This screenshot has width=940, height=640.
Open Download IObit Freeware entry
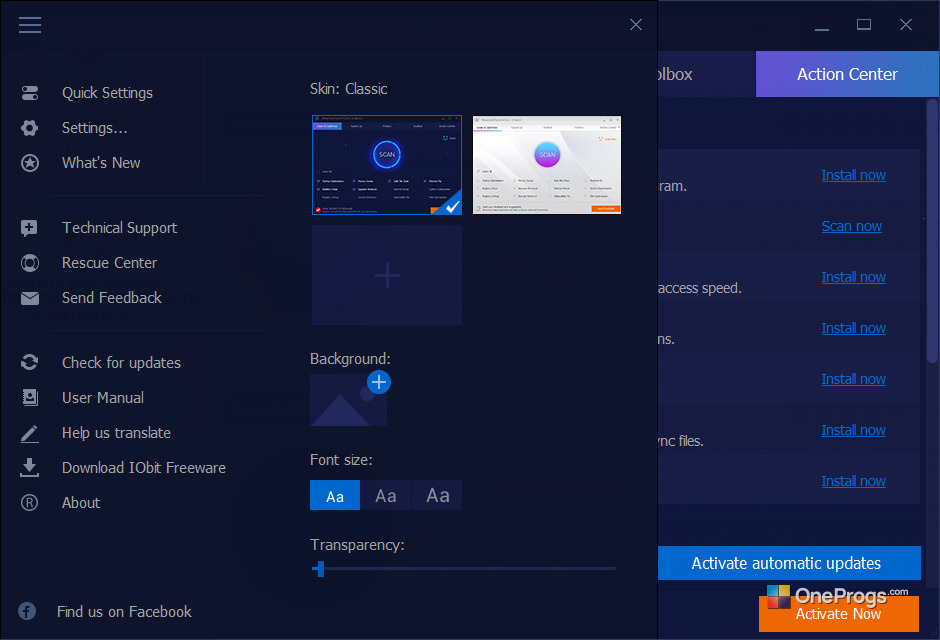coord(144,467)
